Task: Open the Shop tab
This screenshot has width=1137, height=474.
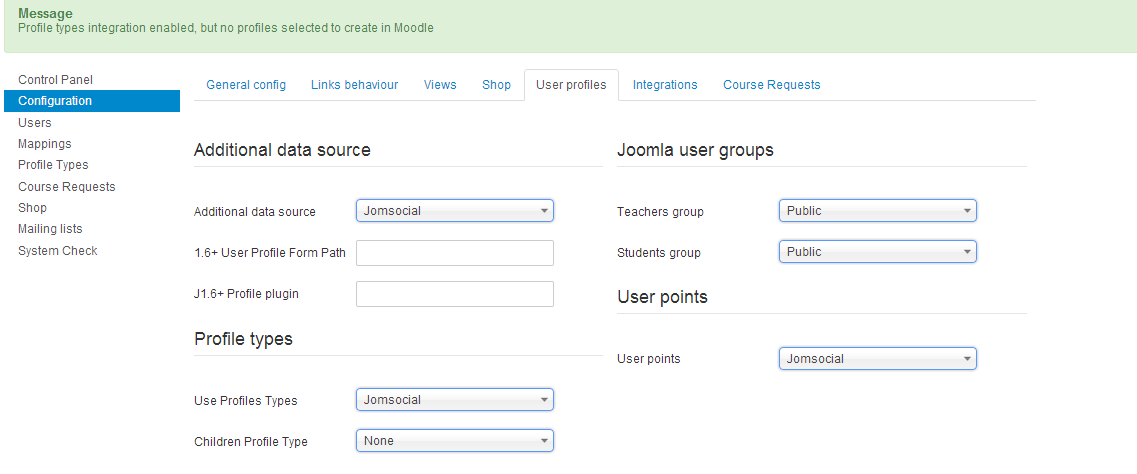Action: click(x=496, y=85)
